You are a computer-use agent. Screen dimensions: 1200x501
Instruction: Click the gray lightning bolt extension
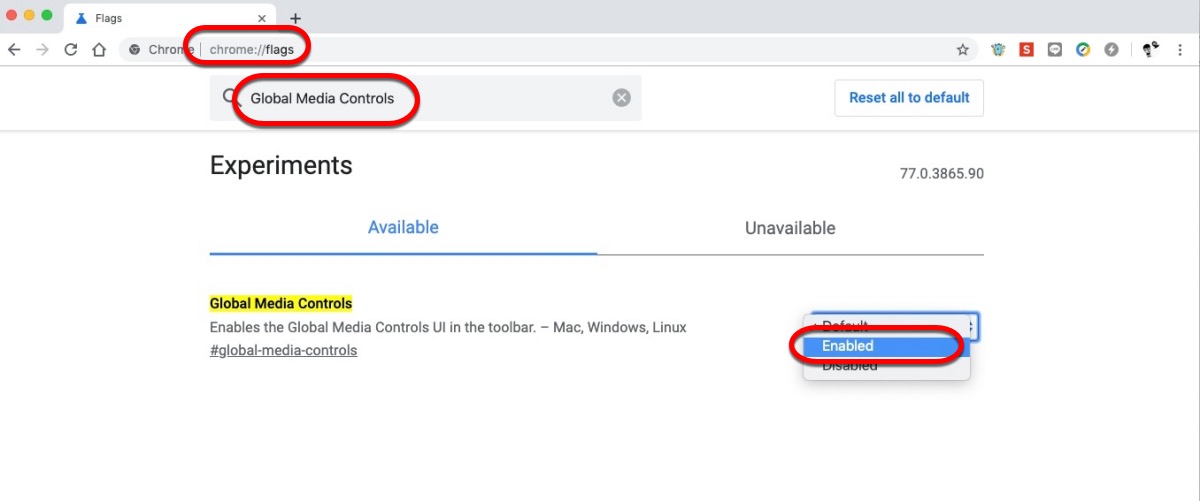1111,49
